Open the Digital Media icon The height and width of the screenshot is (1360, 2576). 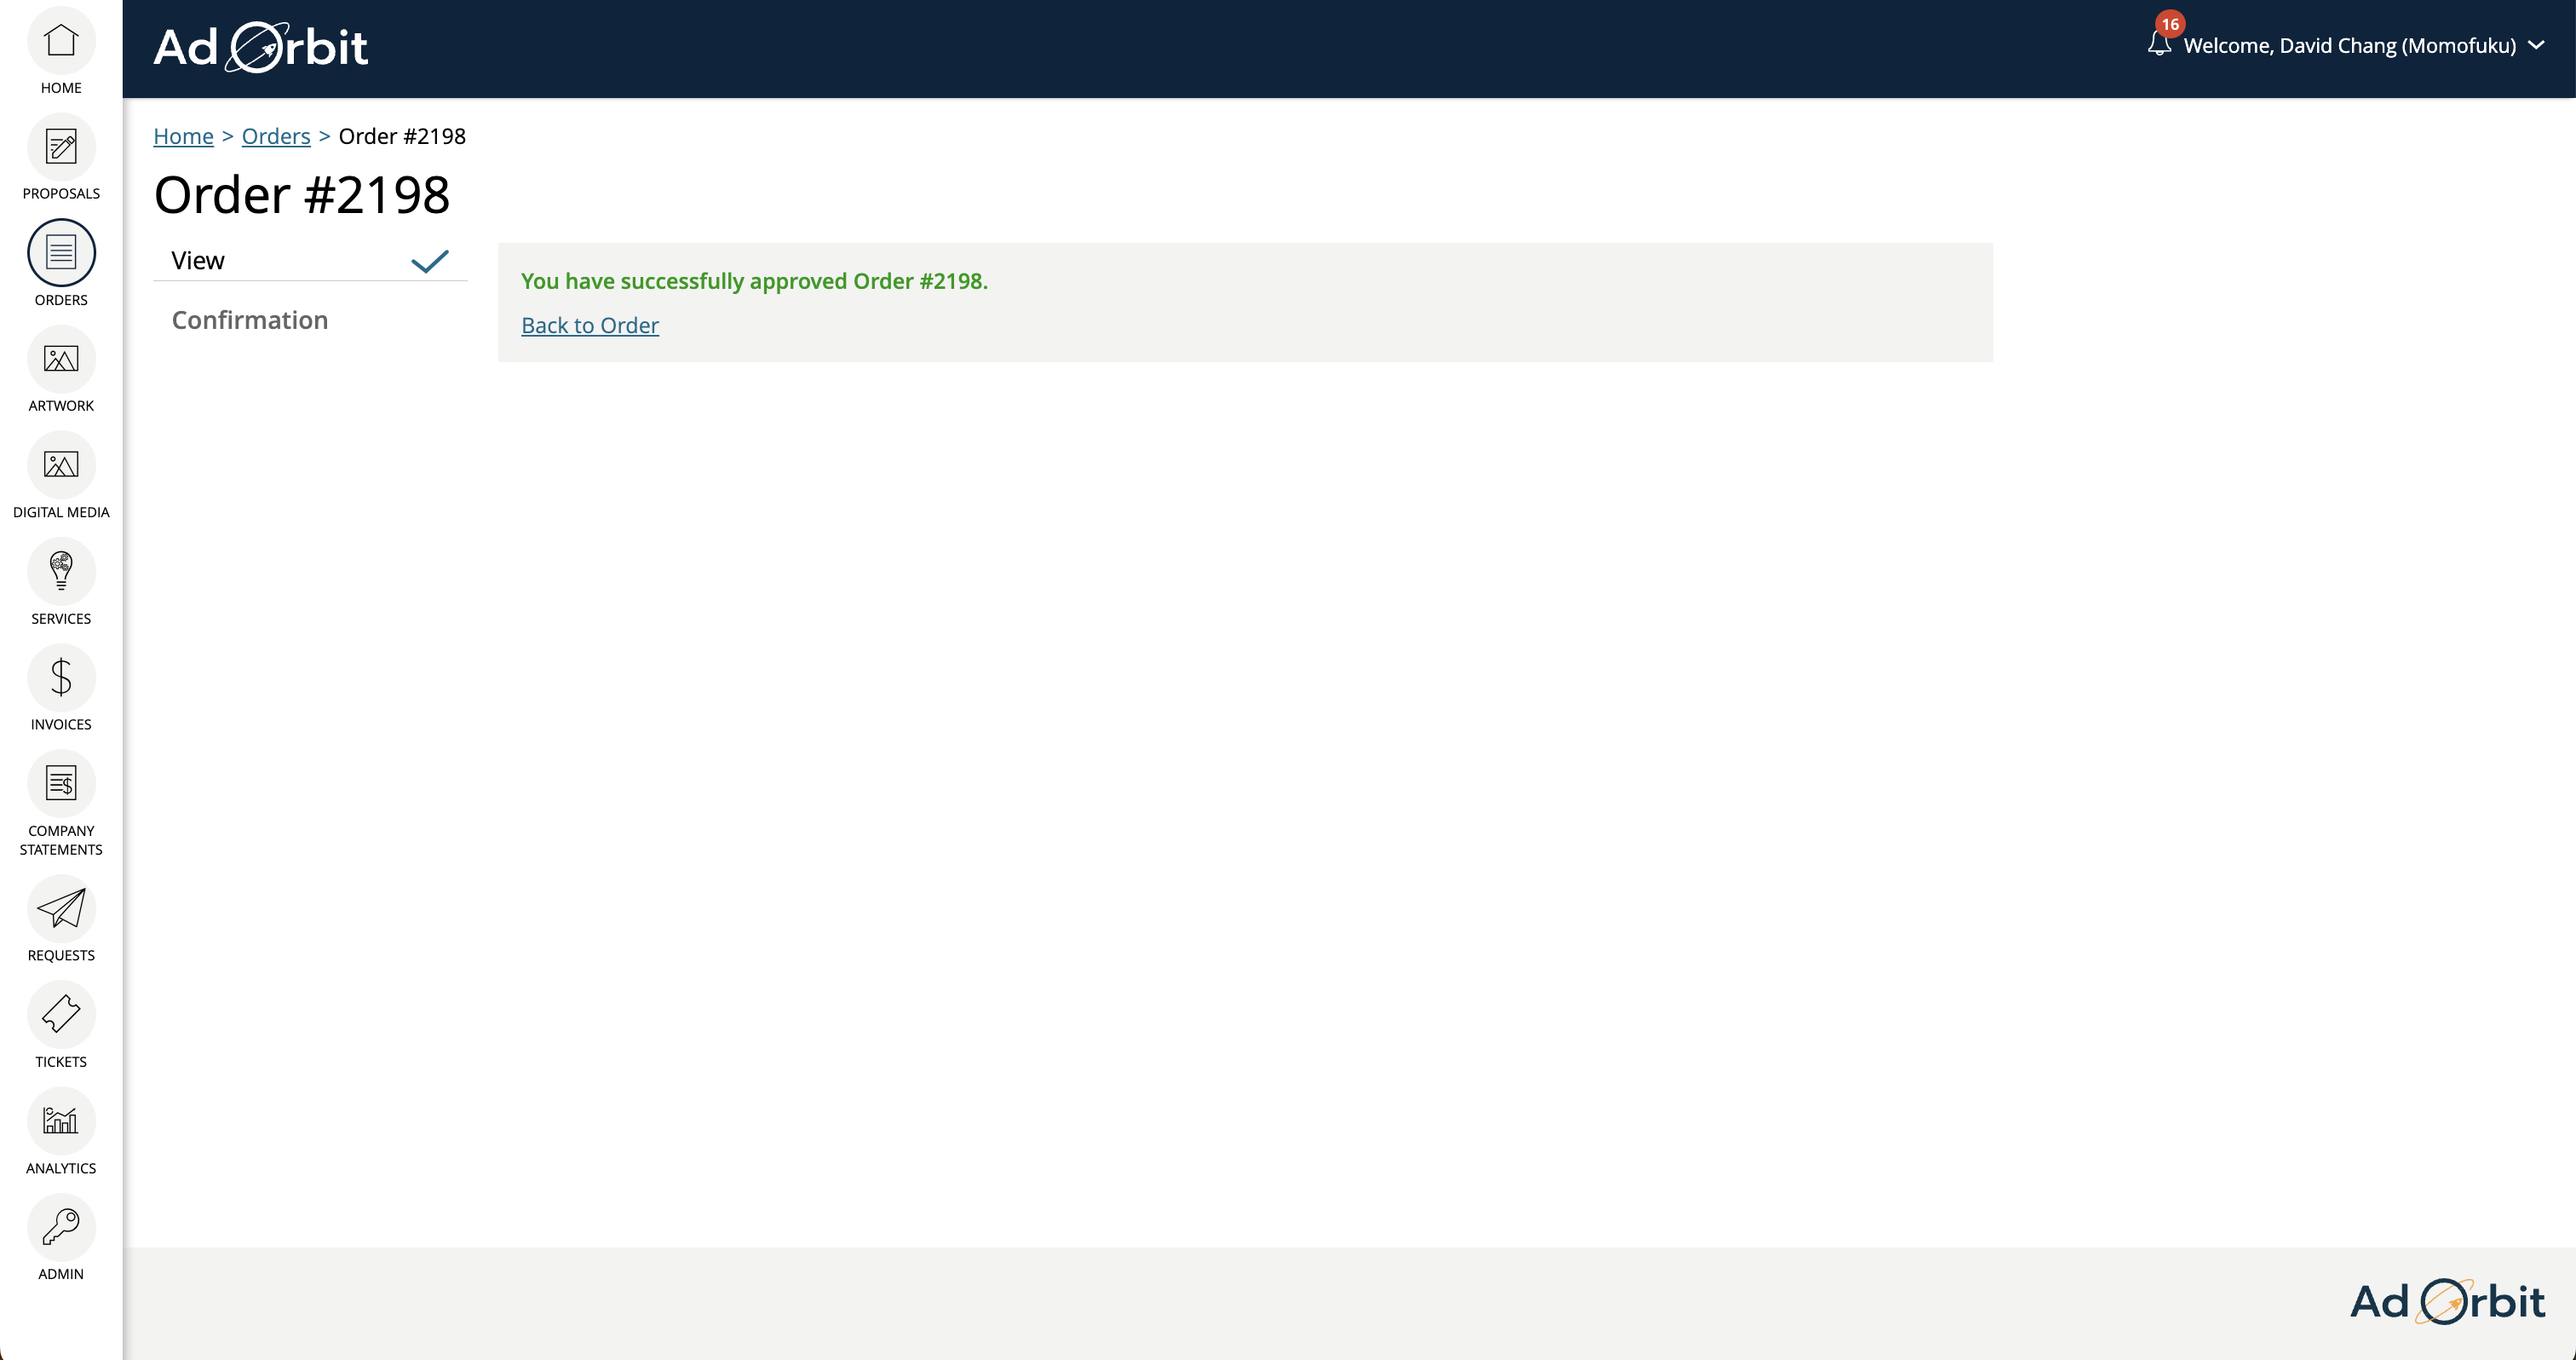pos(61,466)
